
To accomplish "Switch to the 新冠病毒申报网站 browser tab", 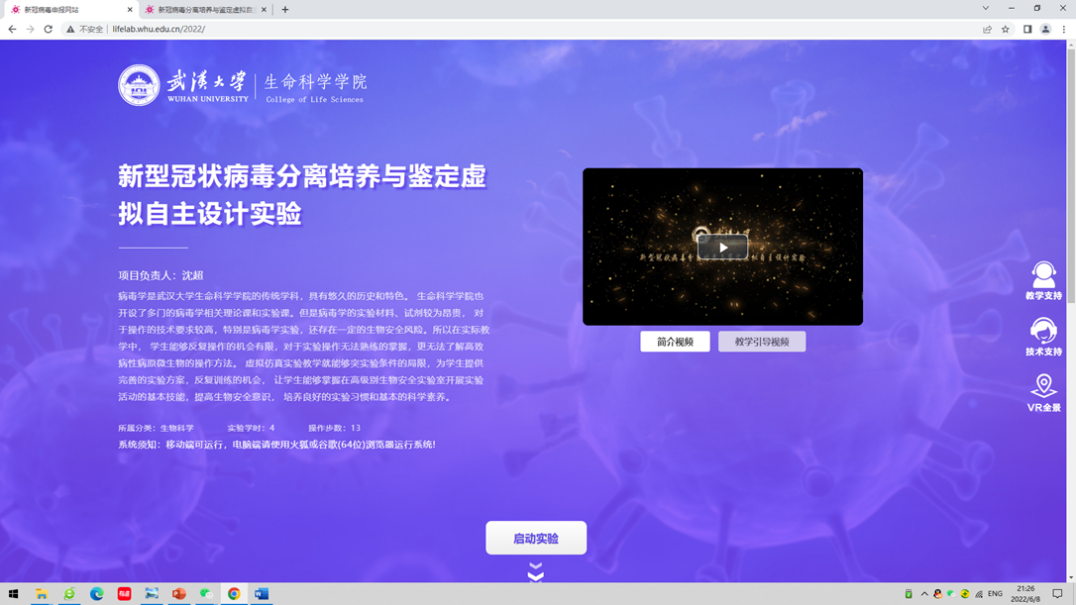I will tap(69, 10).
